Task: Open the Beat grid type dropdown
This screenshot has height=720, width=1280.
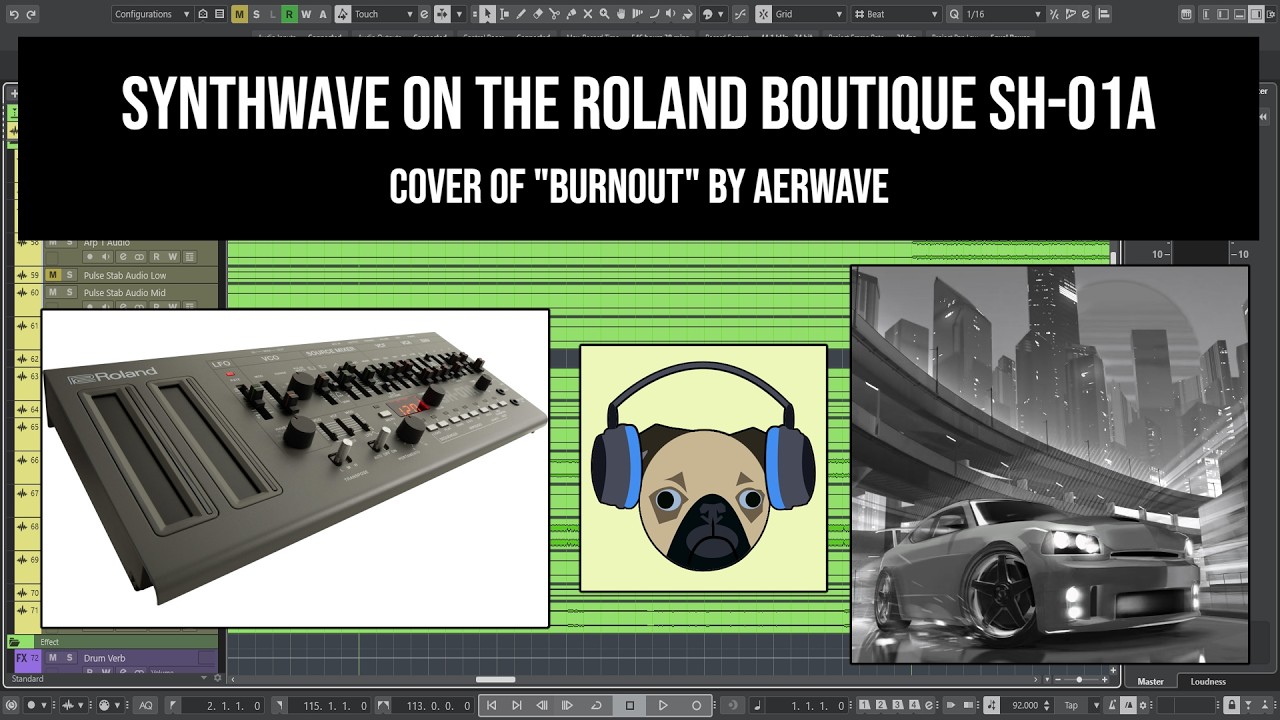Action: (897, 14)
